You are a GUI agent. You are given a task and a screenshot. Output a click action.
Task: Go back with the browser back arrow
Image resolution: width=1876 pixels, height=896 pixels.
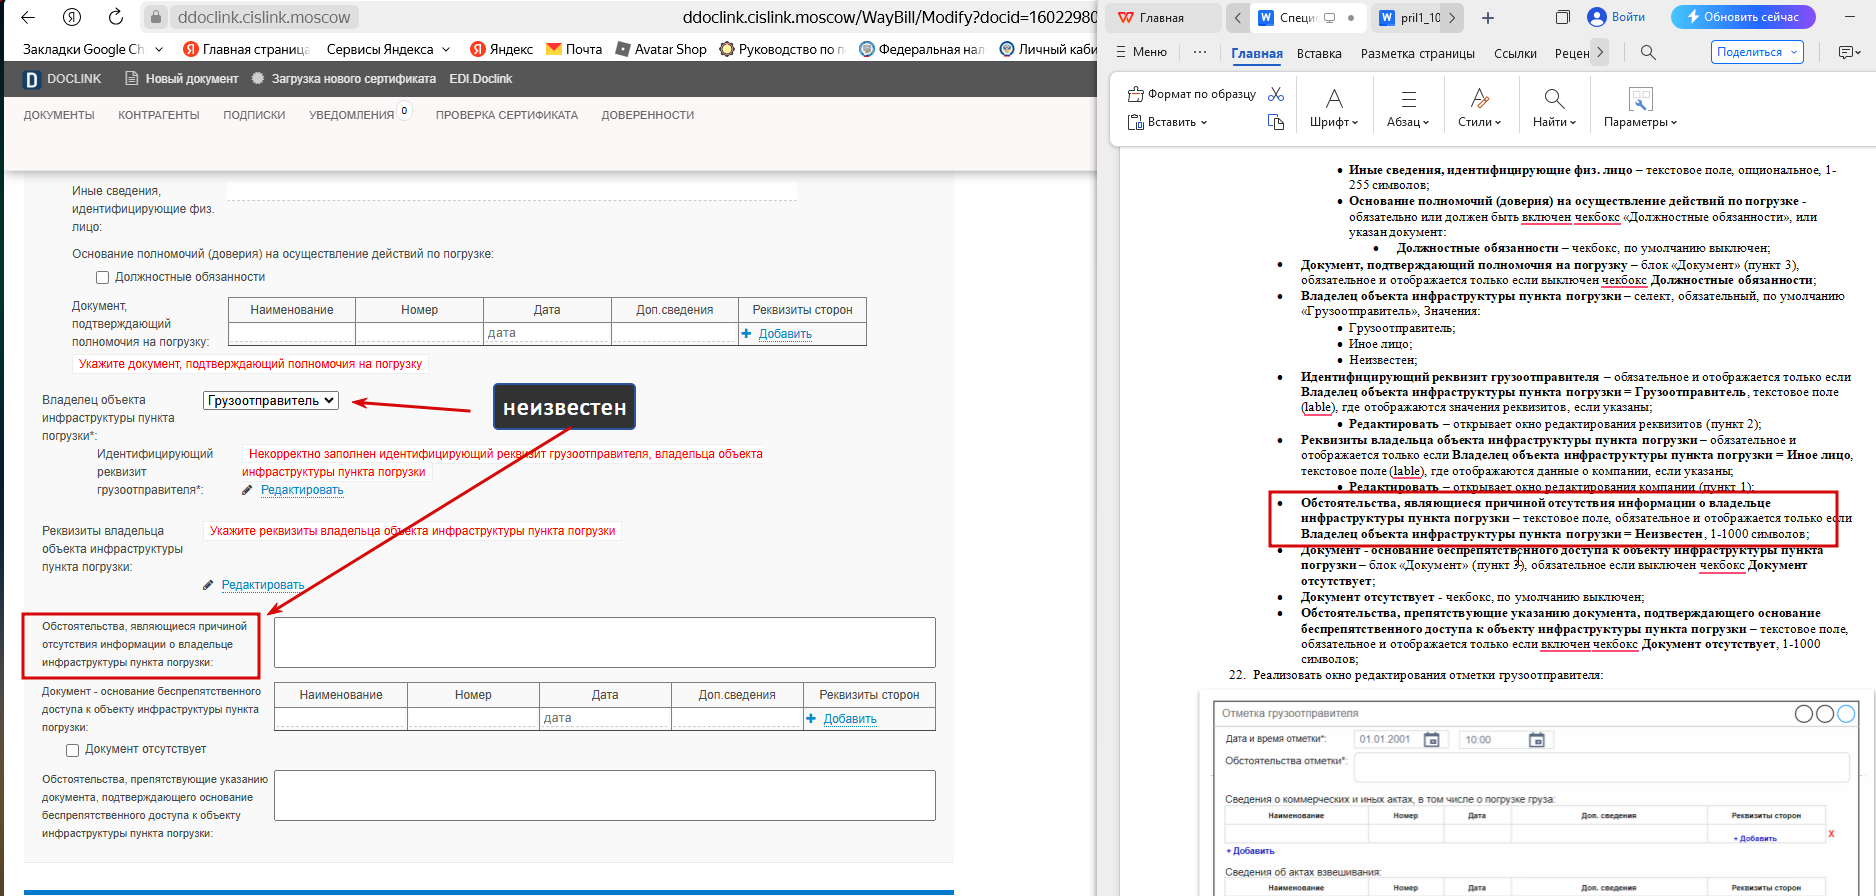pos(28,17)
